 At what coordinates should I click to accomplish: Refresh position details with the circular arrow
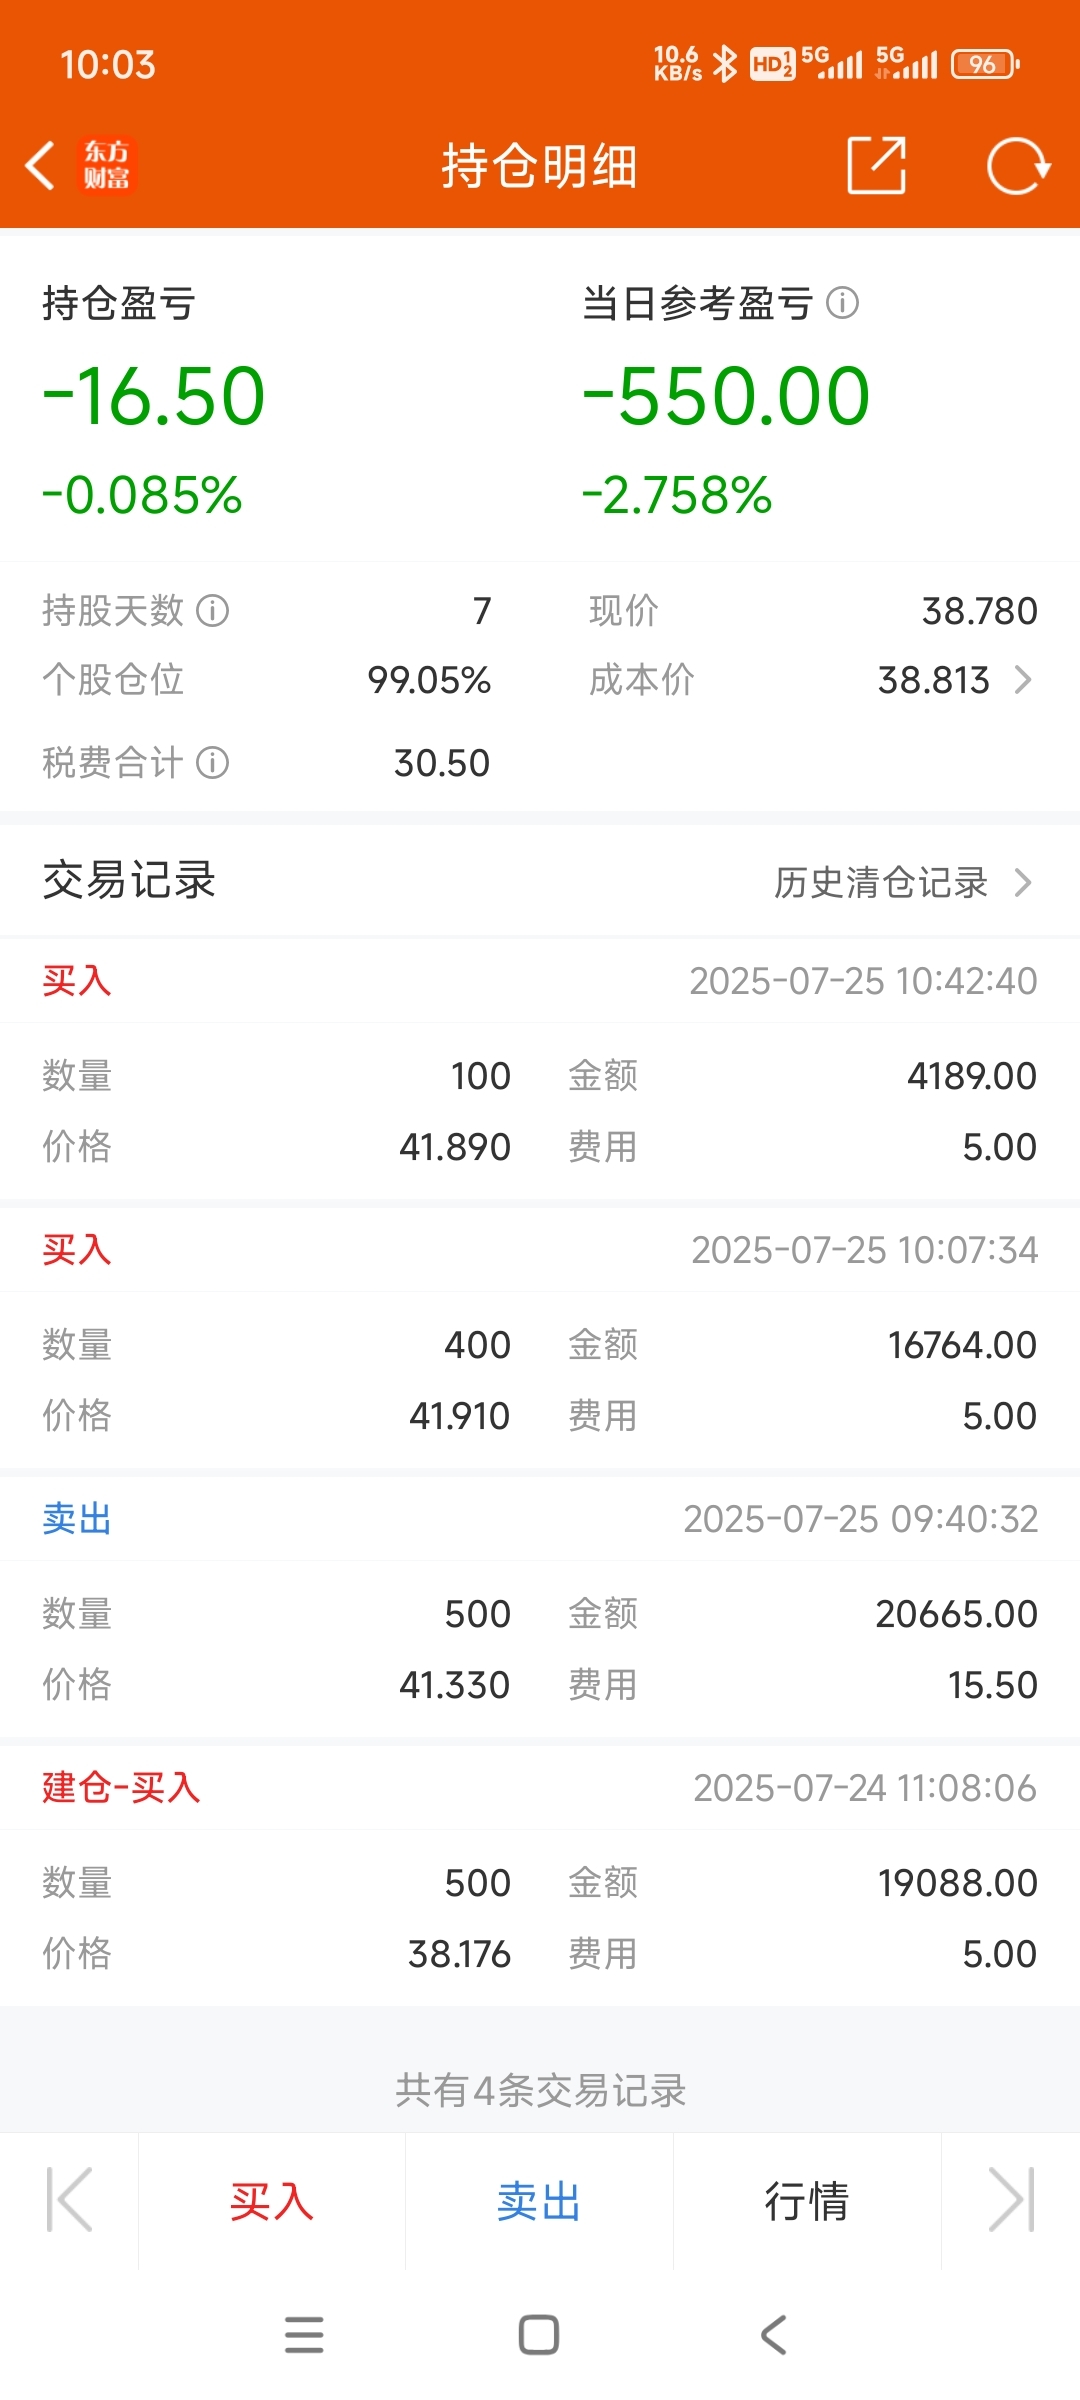(x=1018, y=165)
